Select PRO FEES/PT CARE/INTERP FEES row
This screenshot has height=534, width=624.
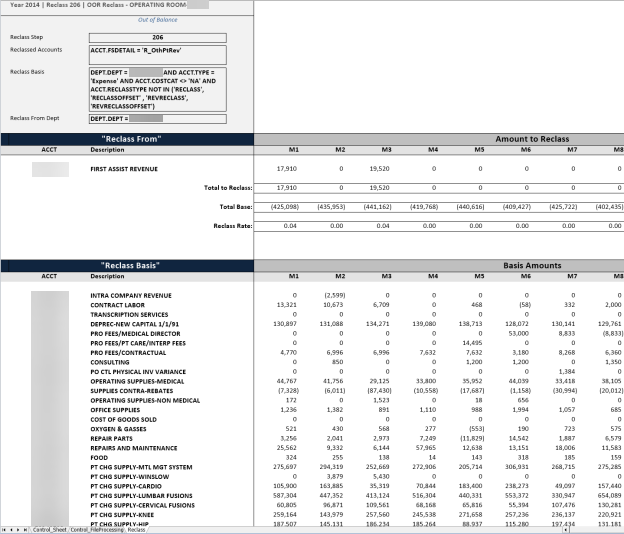[x=138, y=343]
